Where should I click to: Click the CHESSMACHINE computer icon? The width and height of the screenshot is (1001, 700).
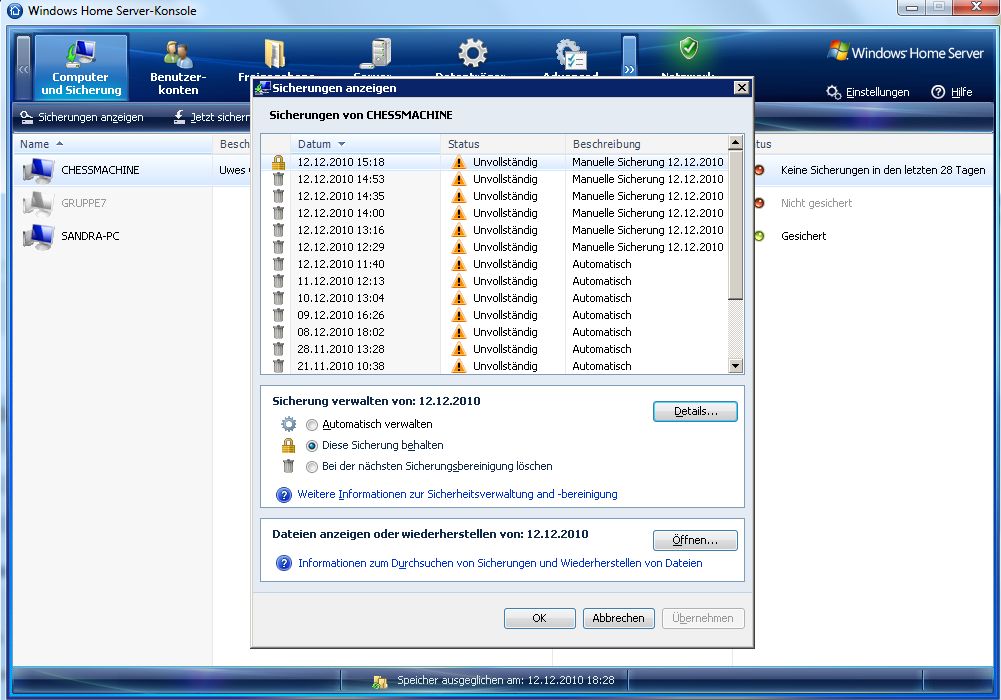(38, 170)
